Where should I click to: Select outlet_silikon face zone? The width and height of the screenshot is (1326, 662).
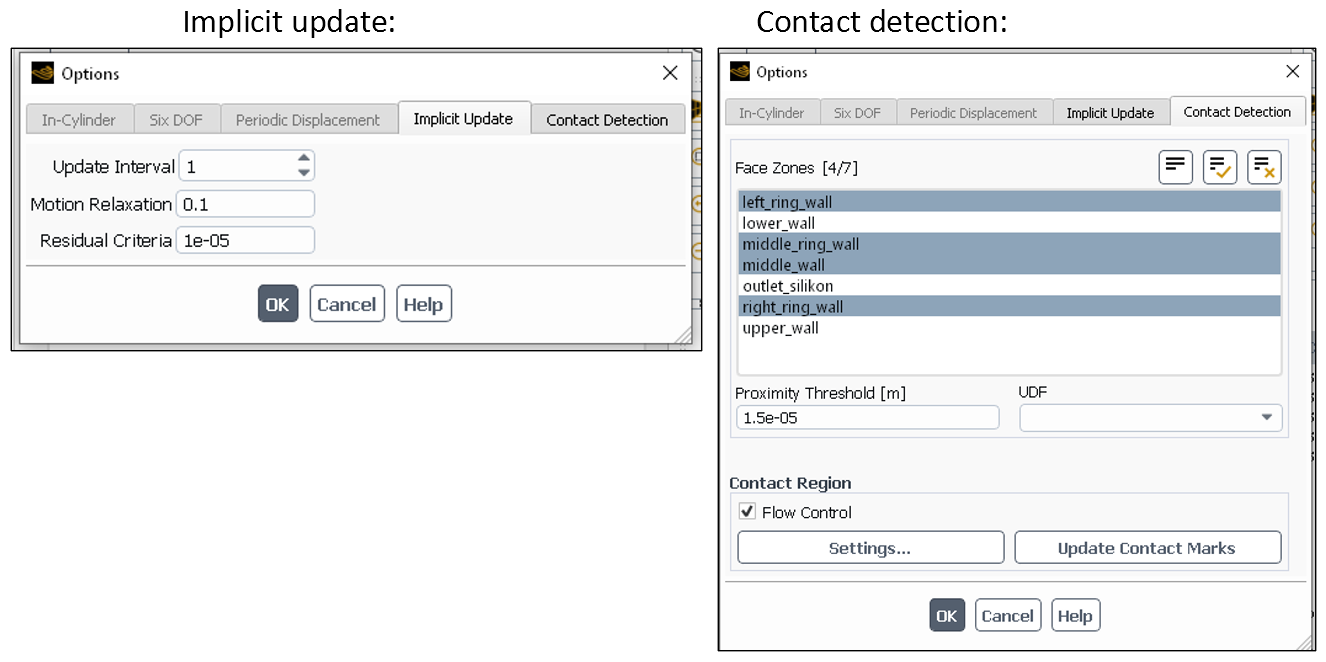pyautogui.click(x=787, y=286)
